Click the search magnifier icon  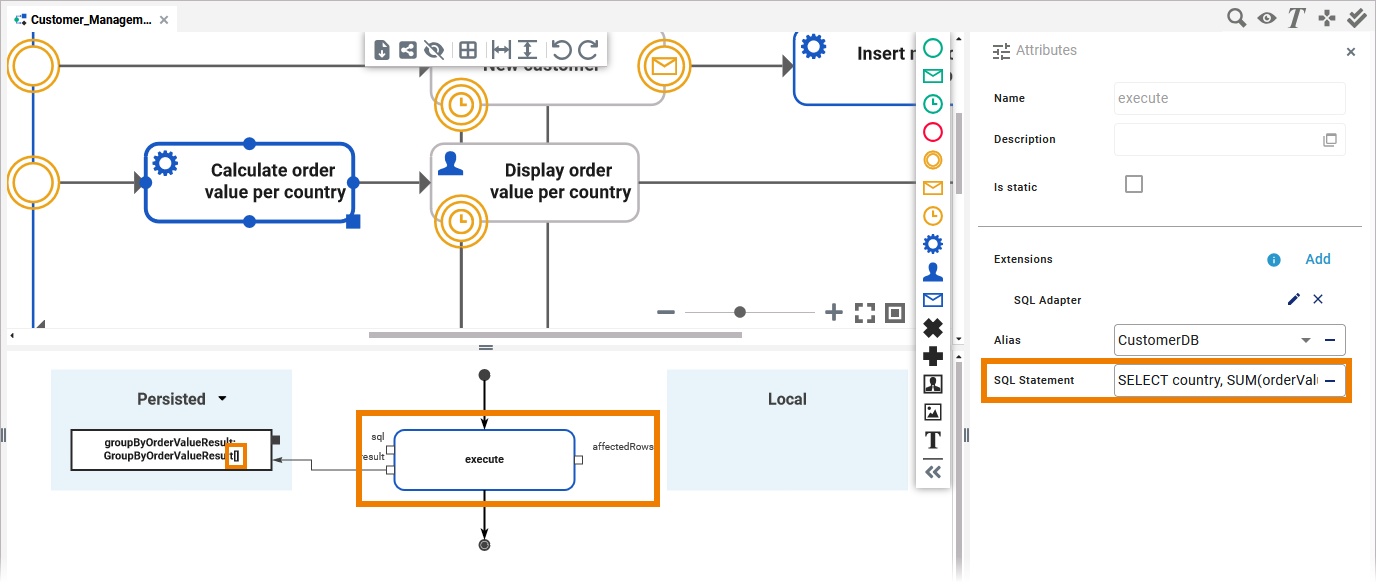coord(1237,17)
